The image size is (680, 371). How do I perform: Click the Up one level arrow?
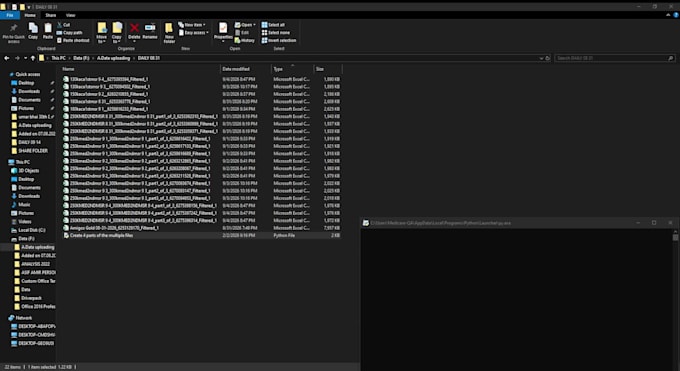33,58
